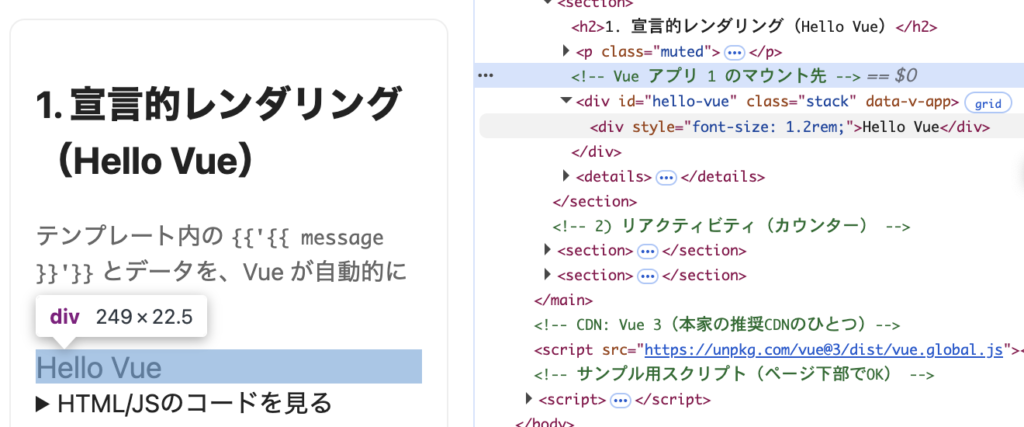The width and height of the screenshot is (1024, 427).
Task: Click the テンプレート内の description paragraph on the page
Action: 221,254
